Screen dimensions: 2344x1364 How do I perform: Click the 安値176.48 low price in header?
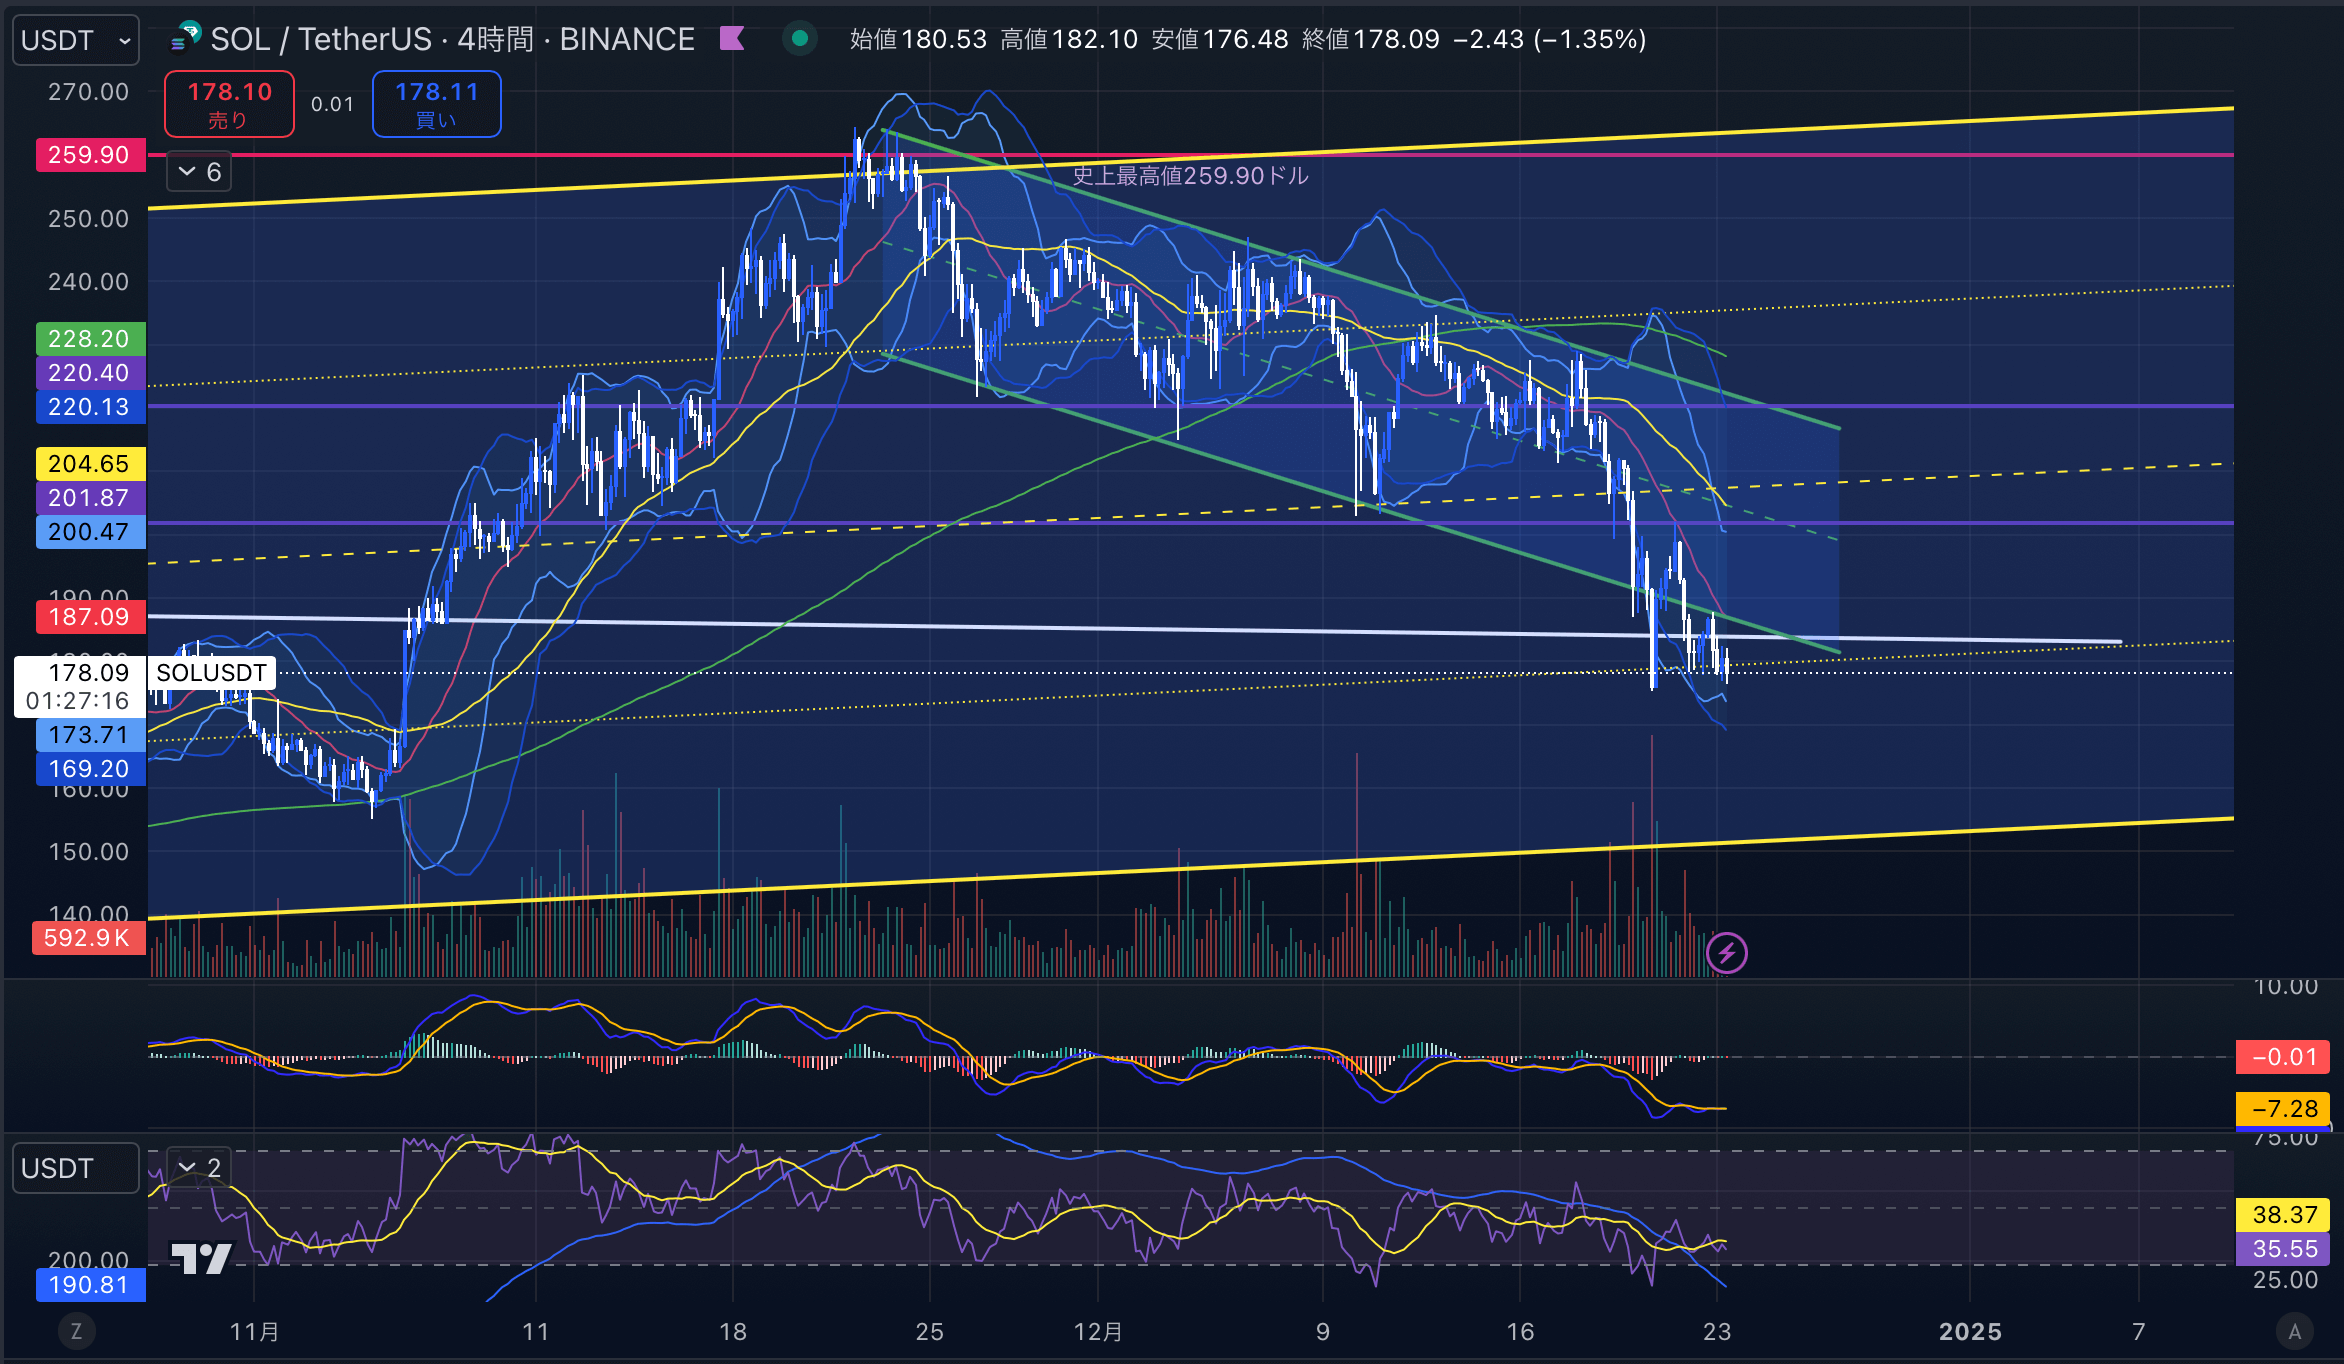coord(1220,39)
